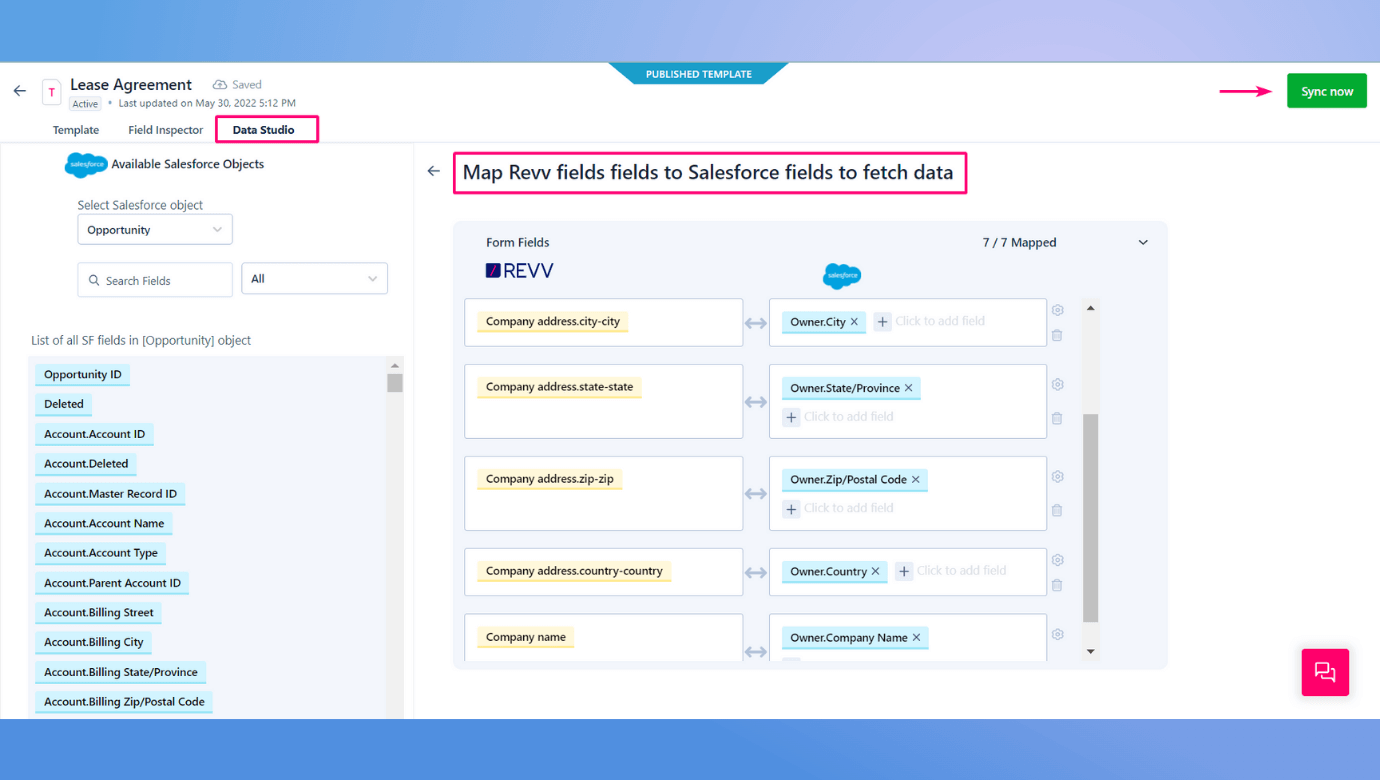Image resolution: width=1380 pixels, height=780 pixels.
Task: Click the cloud Saved icon
Action: coord(220,85)
